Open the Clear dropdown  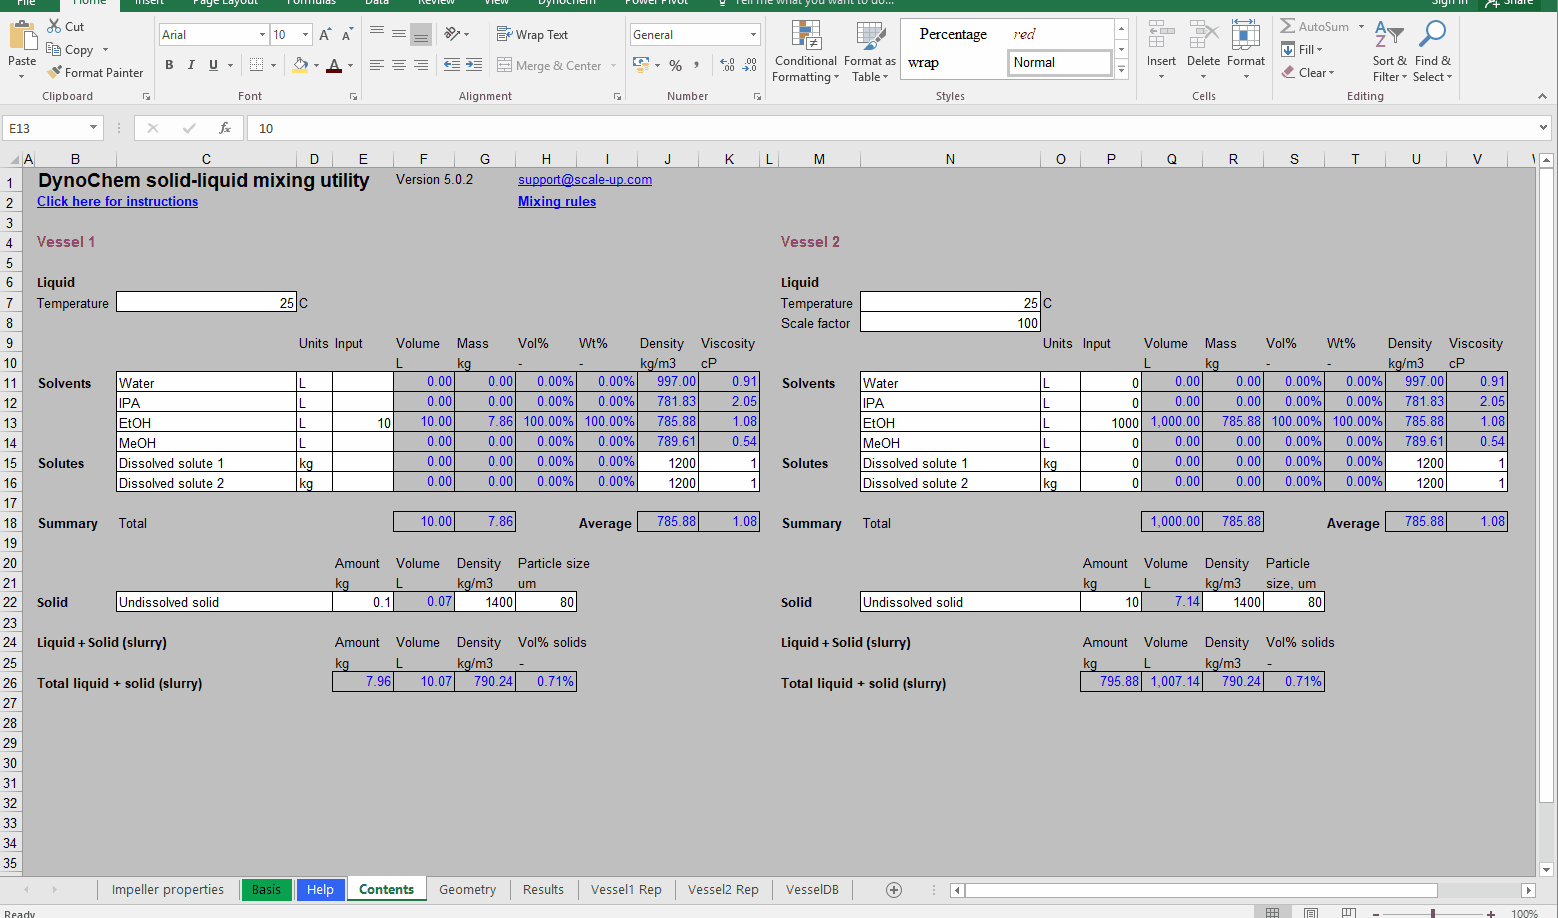click(1308, 73)
